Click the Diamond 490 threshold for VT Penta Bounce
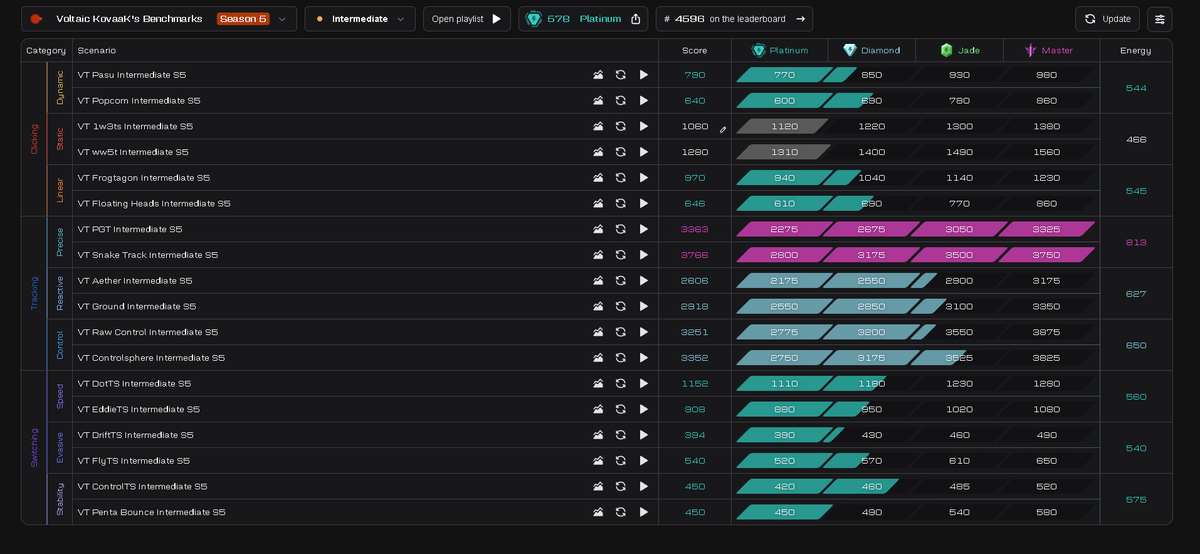 (872, 512)
